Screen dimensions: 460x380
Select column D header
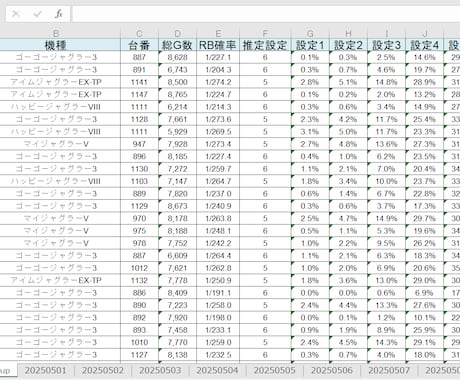178,33
